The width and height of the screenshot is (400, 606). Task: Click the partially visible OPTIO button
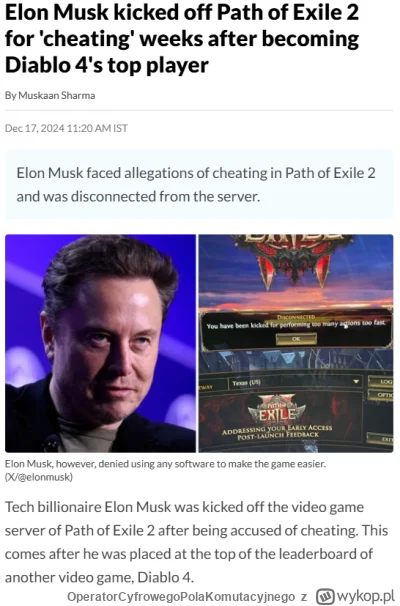pos(381,395)
